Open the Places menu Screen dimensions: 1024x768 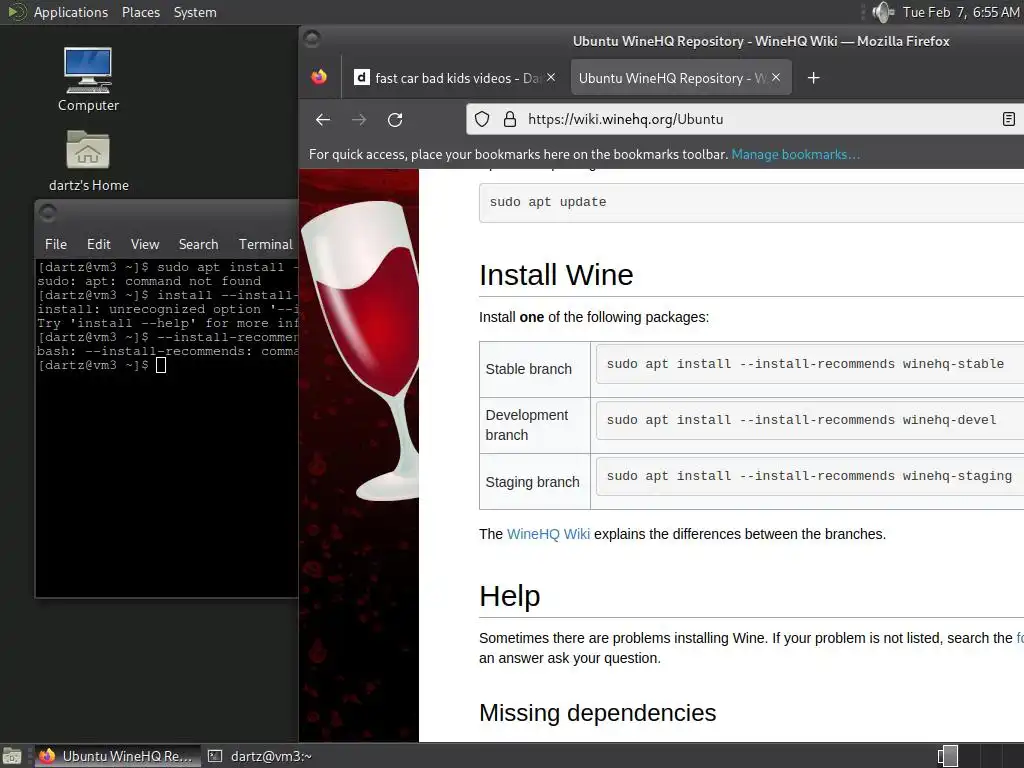click(x=140, y=12)
